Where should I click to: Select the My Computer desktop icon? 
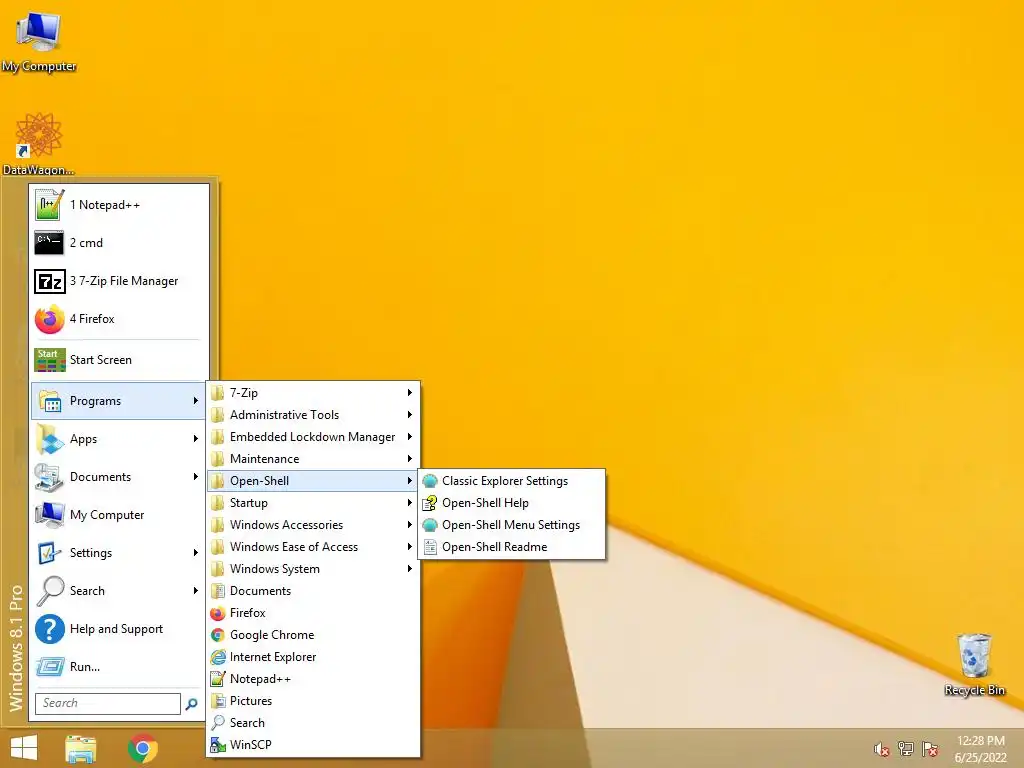pyautogui.click(x=39, y=41)
